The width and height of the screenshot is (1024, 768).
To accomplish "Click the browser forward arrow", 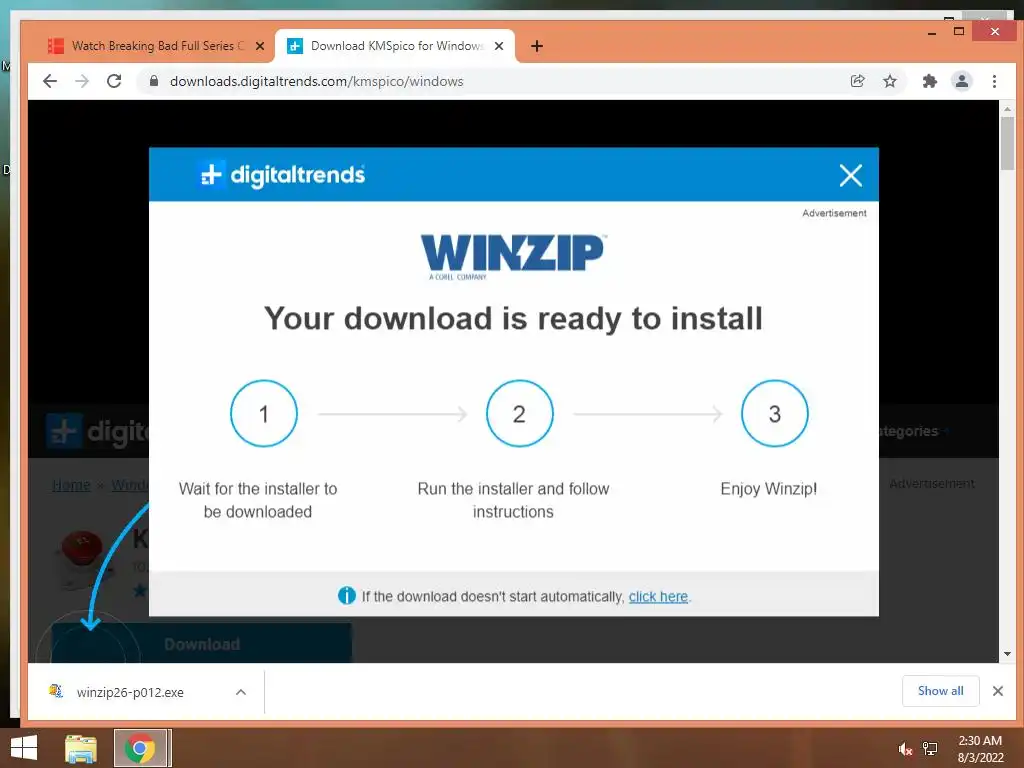I will click(82, 81).
